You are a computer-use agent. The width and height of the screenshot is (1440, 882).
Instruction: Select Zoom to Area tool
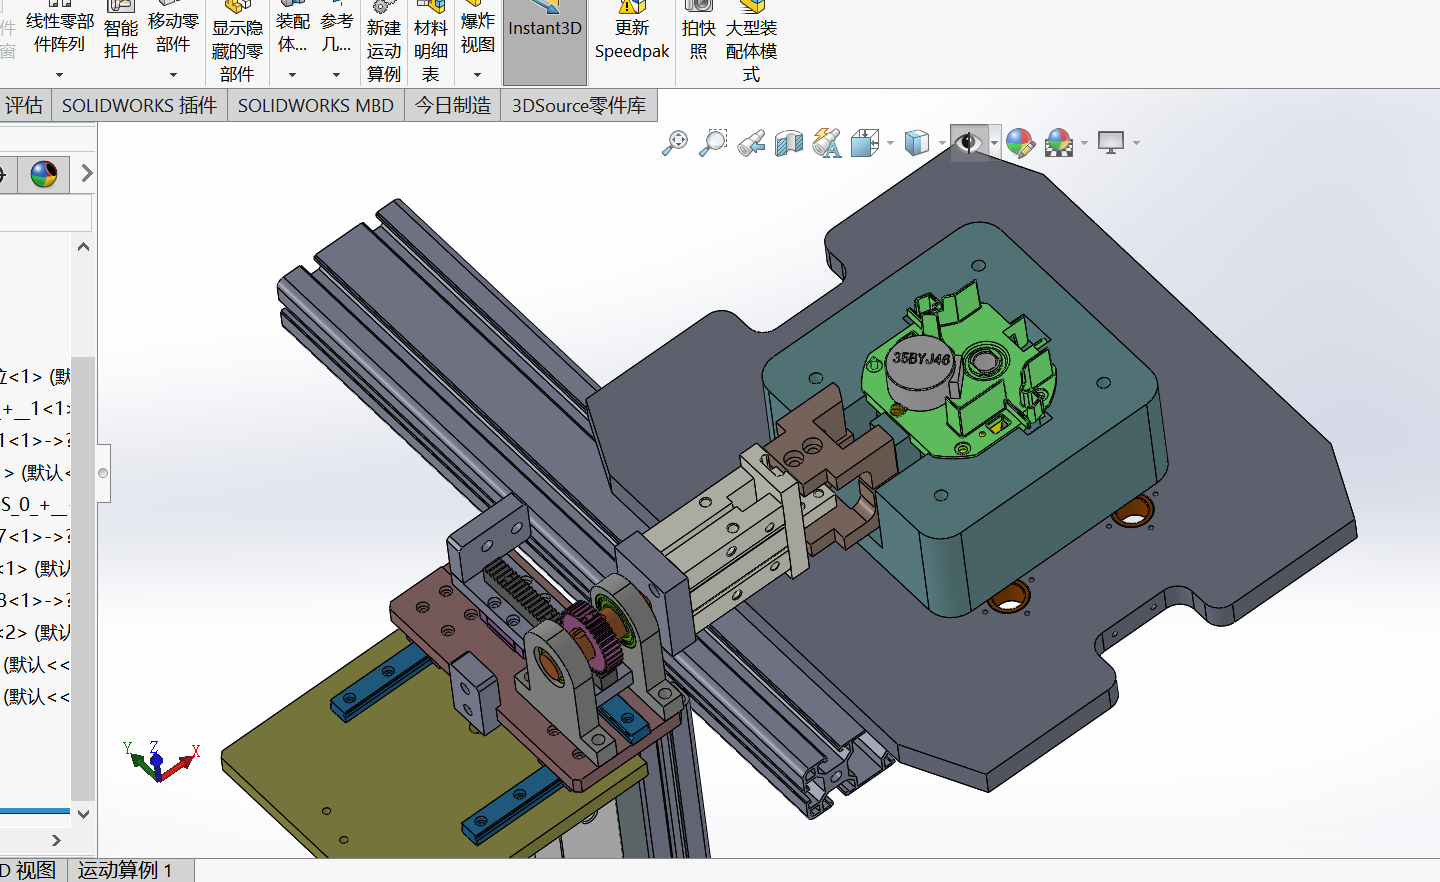tap(713, 143)
